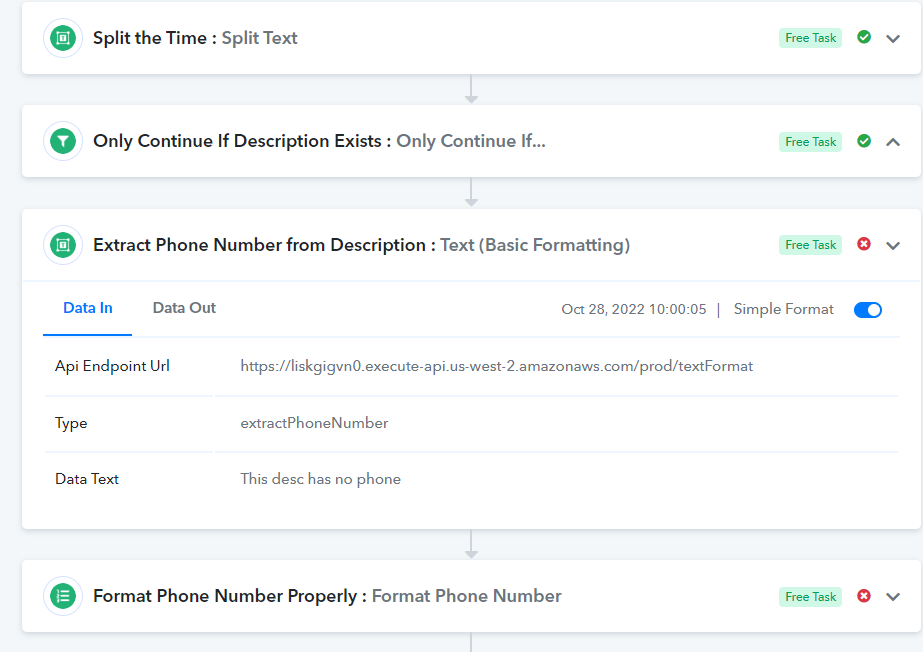Click the extractPhoneNumber type value

[x=314, y=423]
